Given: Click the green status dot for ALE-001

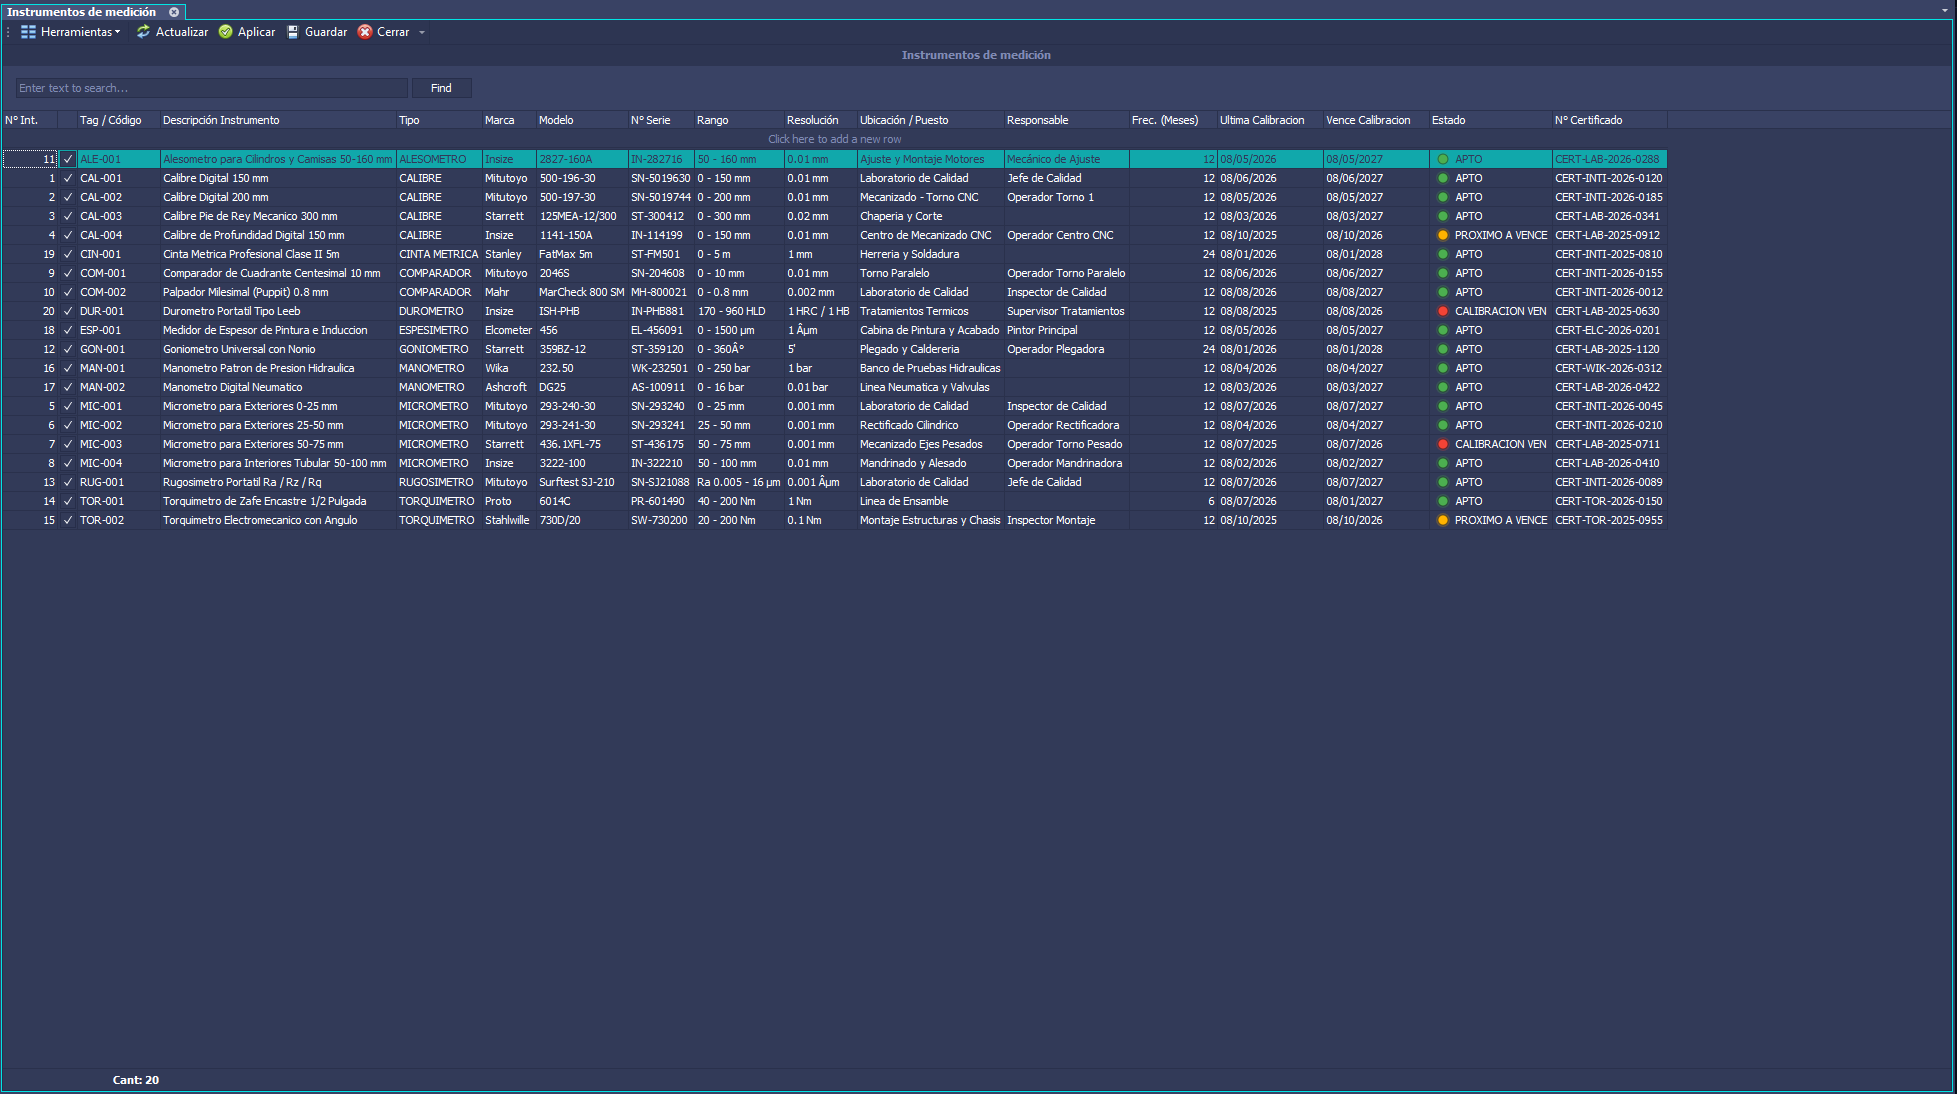Looking at the screenshot, I should click(1443, 159).
